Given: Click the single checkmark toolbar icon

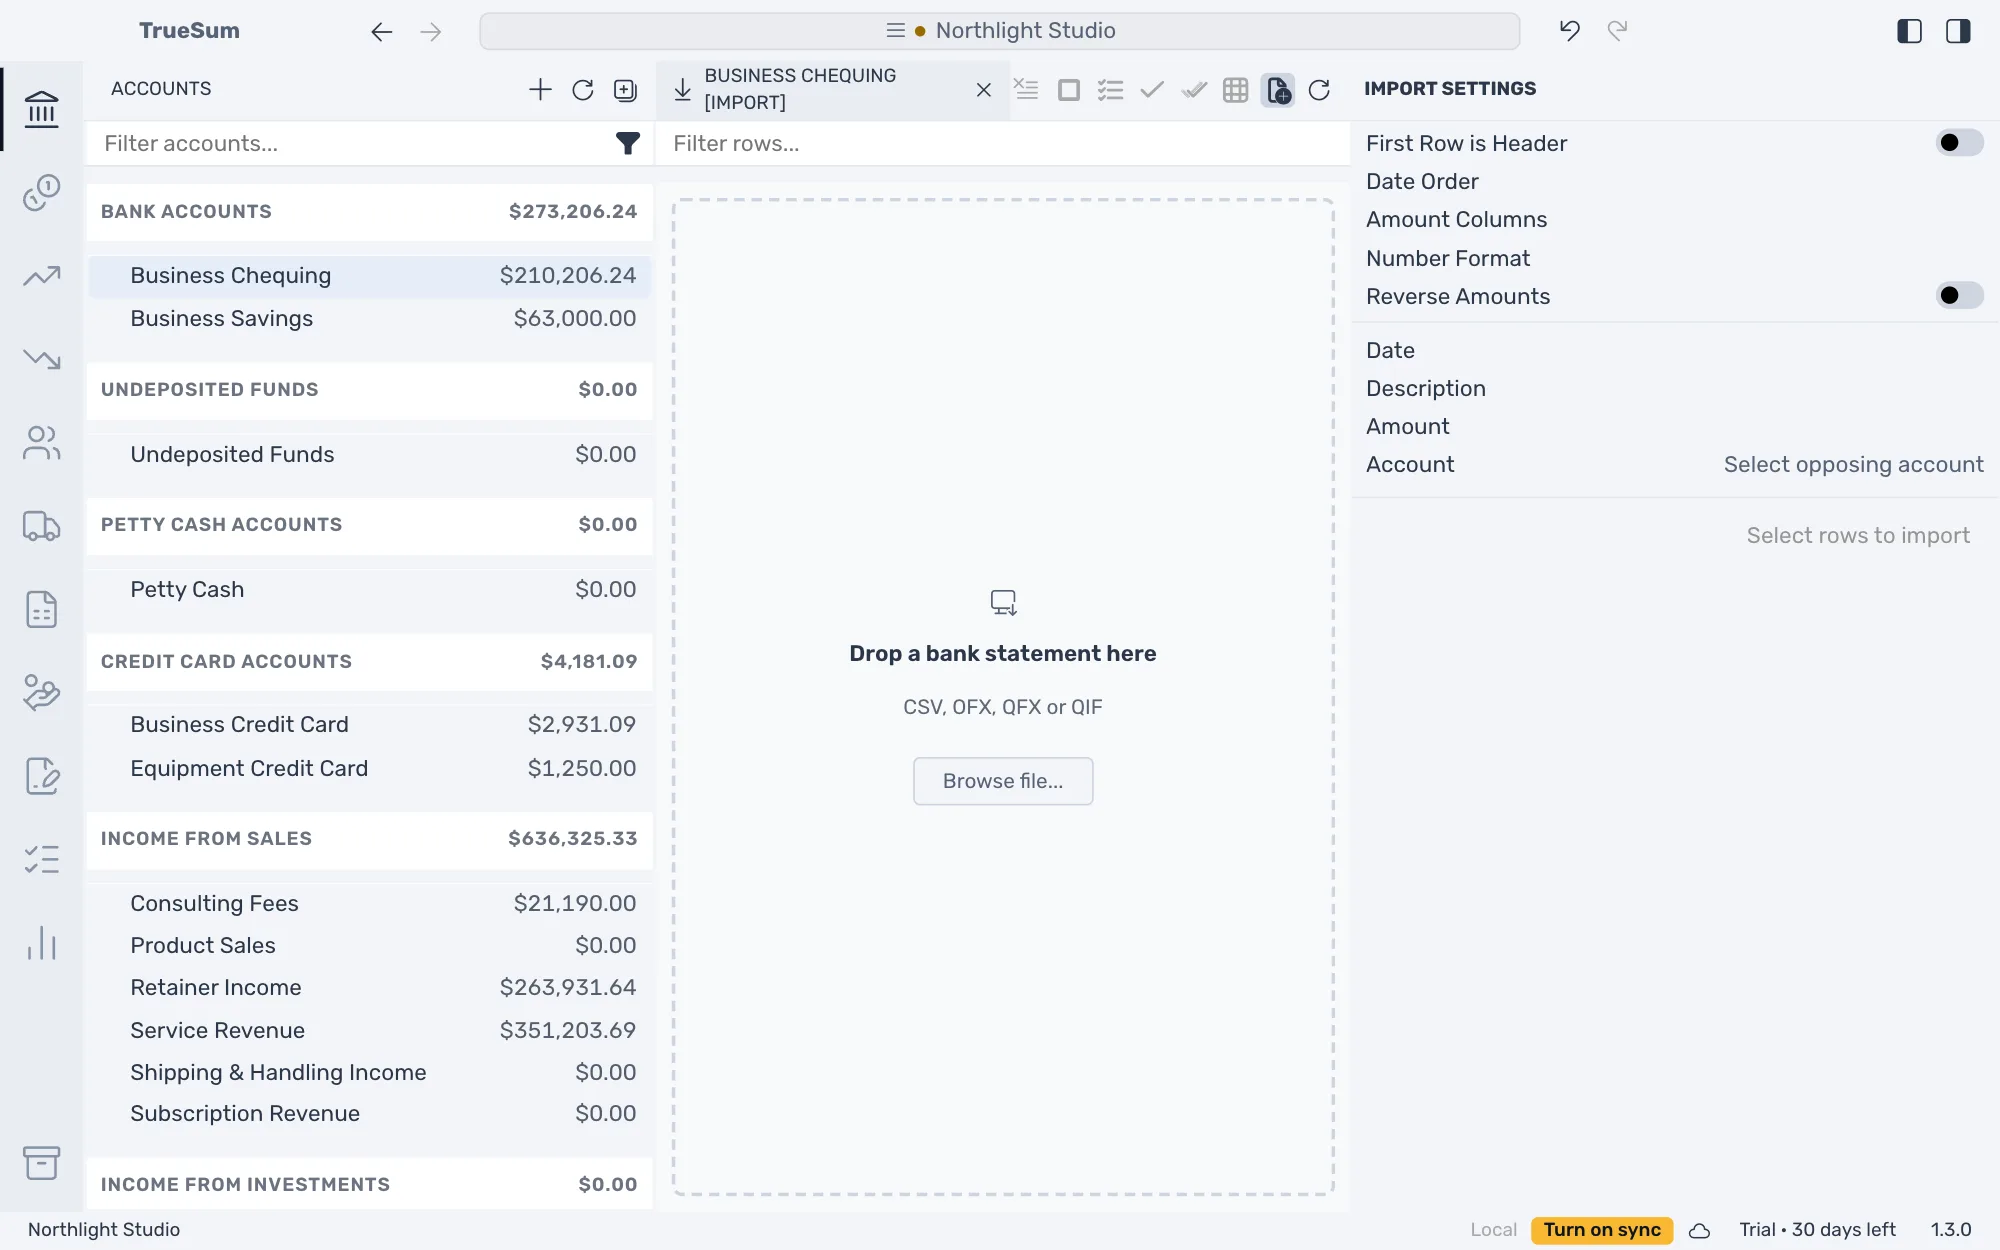Looking at the screenshot, I should click(1152, 90).
